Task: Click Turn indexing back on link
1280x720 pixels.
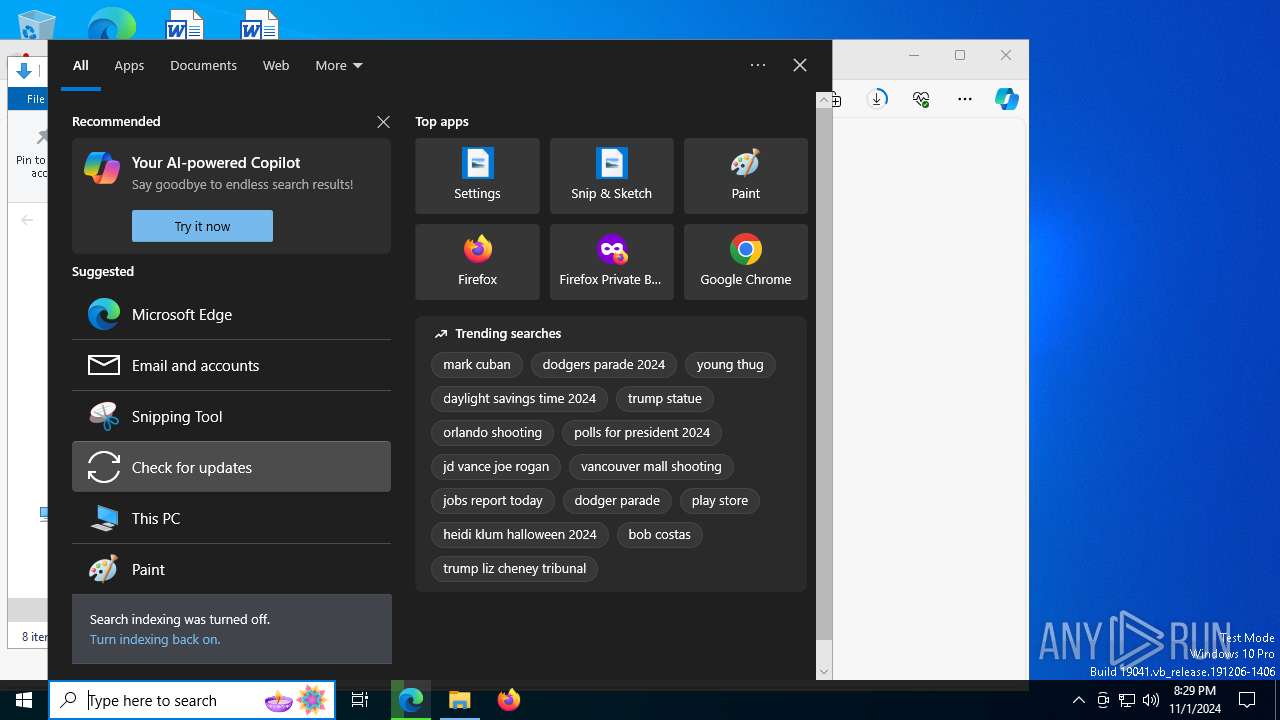Action: 155,639
